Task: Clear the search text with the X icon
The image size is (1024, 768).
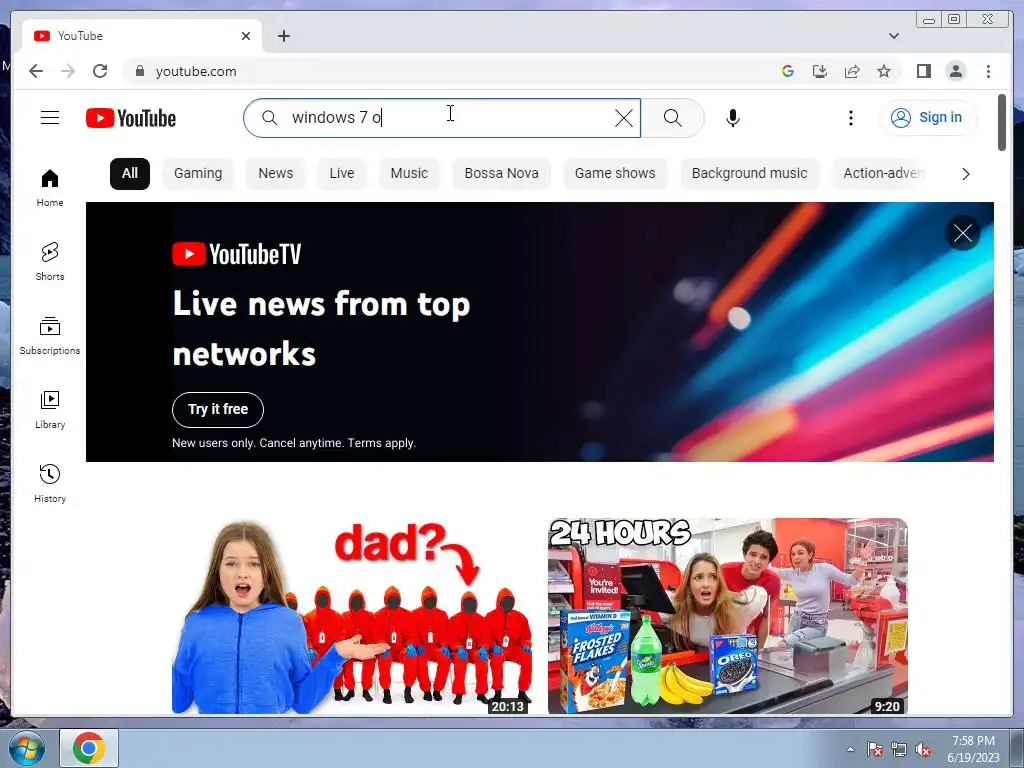Action: click(x=624, y=118)
